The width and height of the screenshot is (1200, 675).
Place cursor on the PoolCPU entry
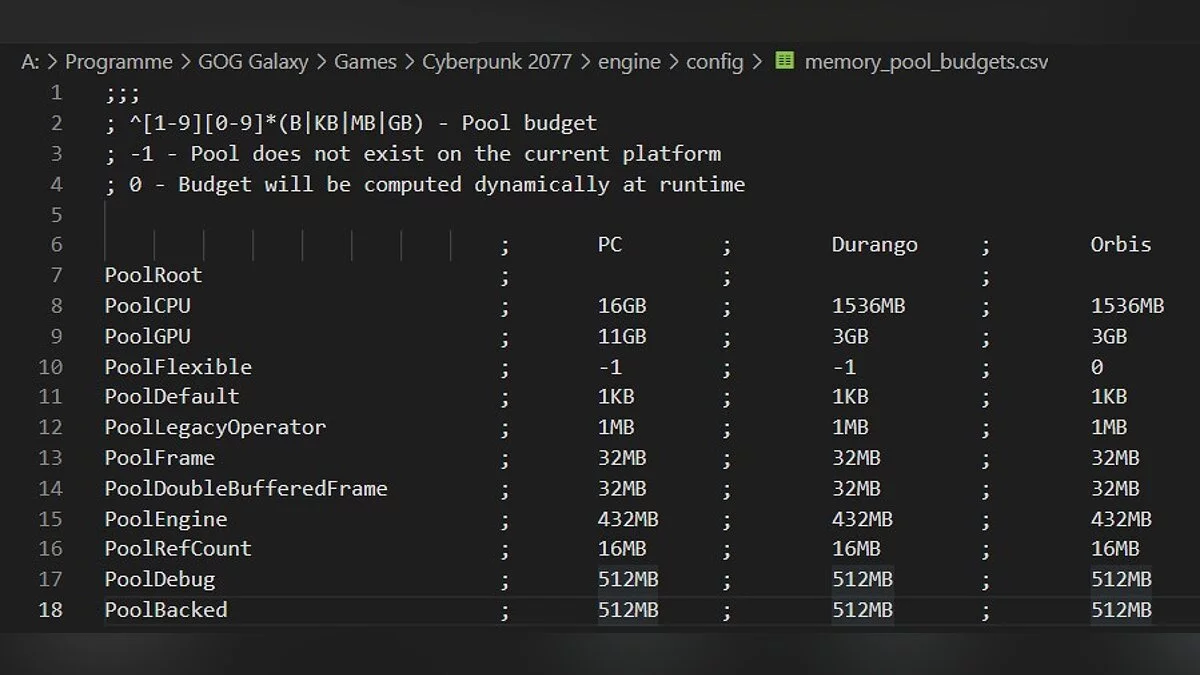147,306
